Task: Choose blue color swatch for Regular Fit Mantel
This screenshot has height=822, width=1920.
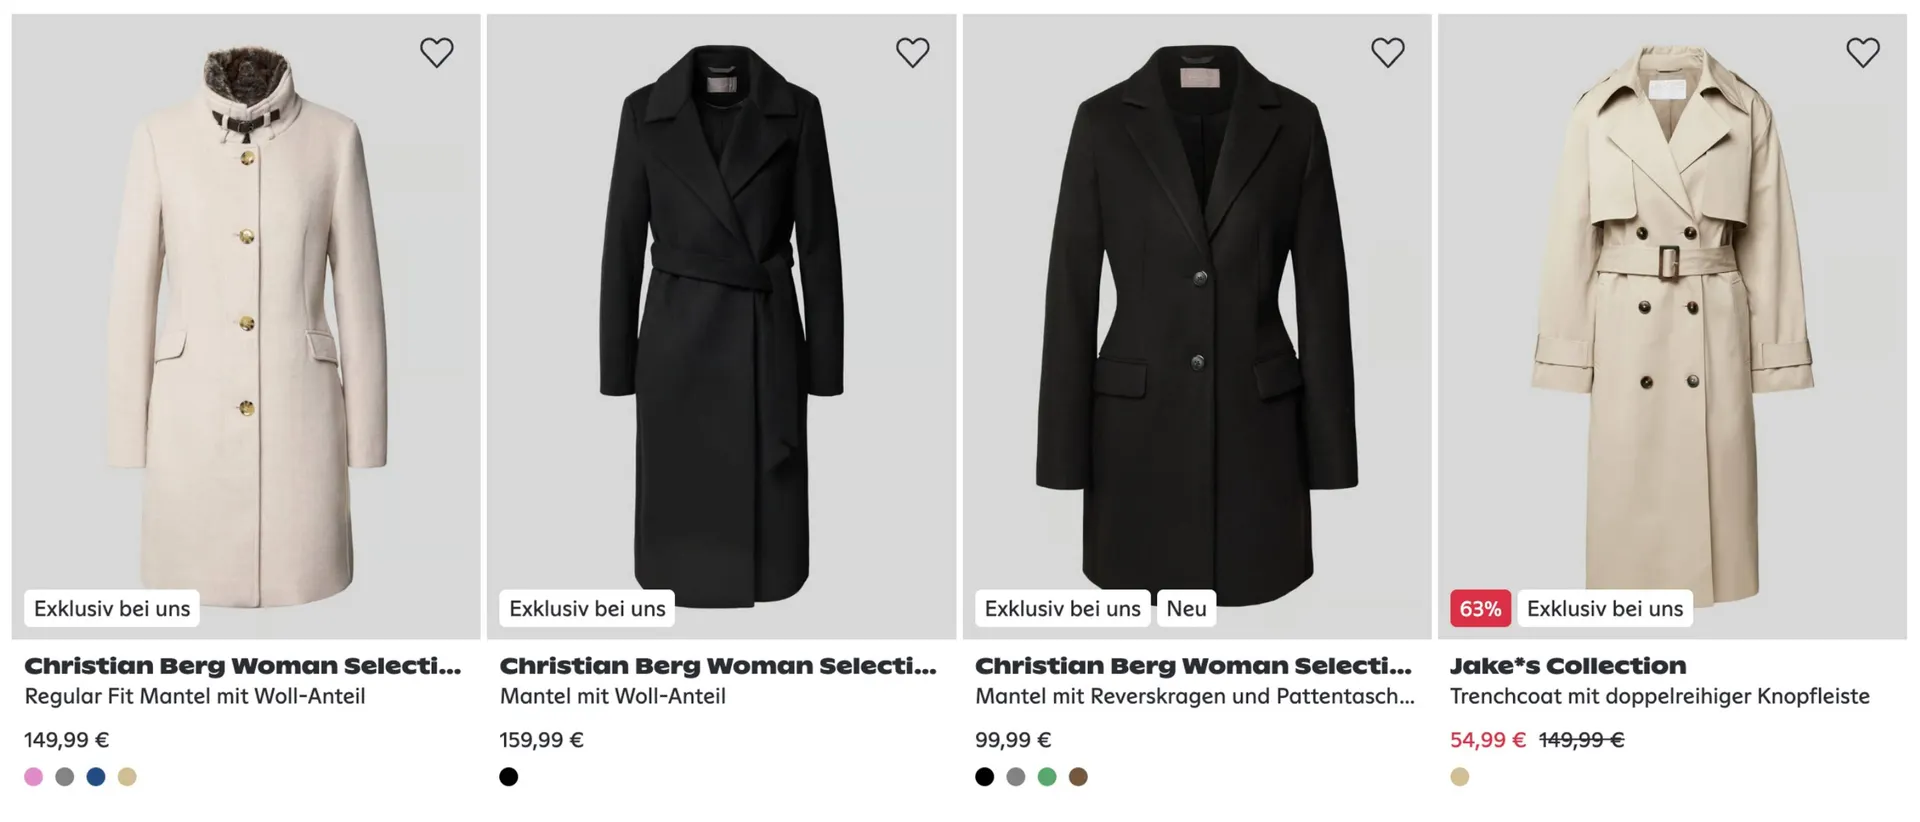Action: click(96, 777)
